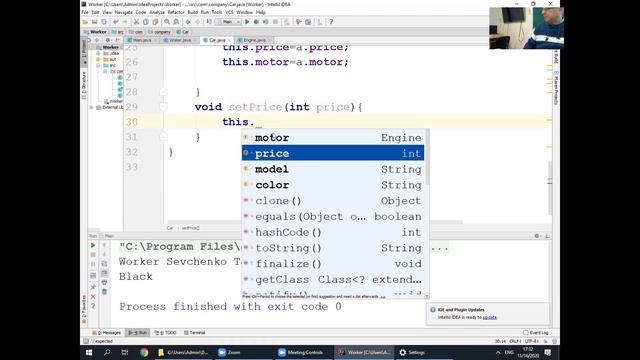640x360 pixels.
Task: Click the Run with Coverage toolbar icon
Action: click(266, 22)
